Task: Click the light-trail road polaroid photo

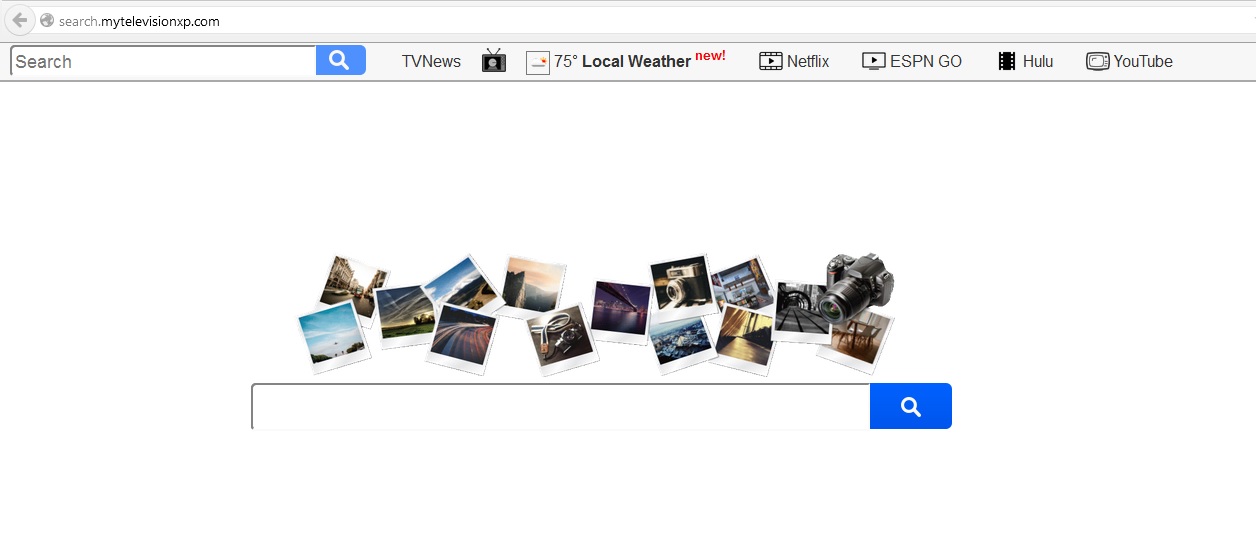Action: click(x=461, y=338)
